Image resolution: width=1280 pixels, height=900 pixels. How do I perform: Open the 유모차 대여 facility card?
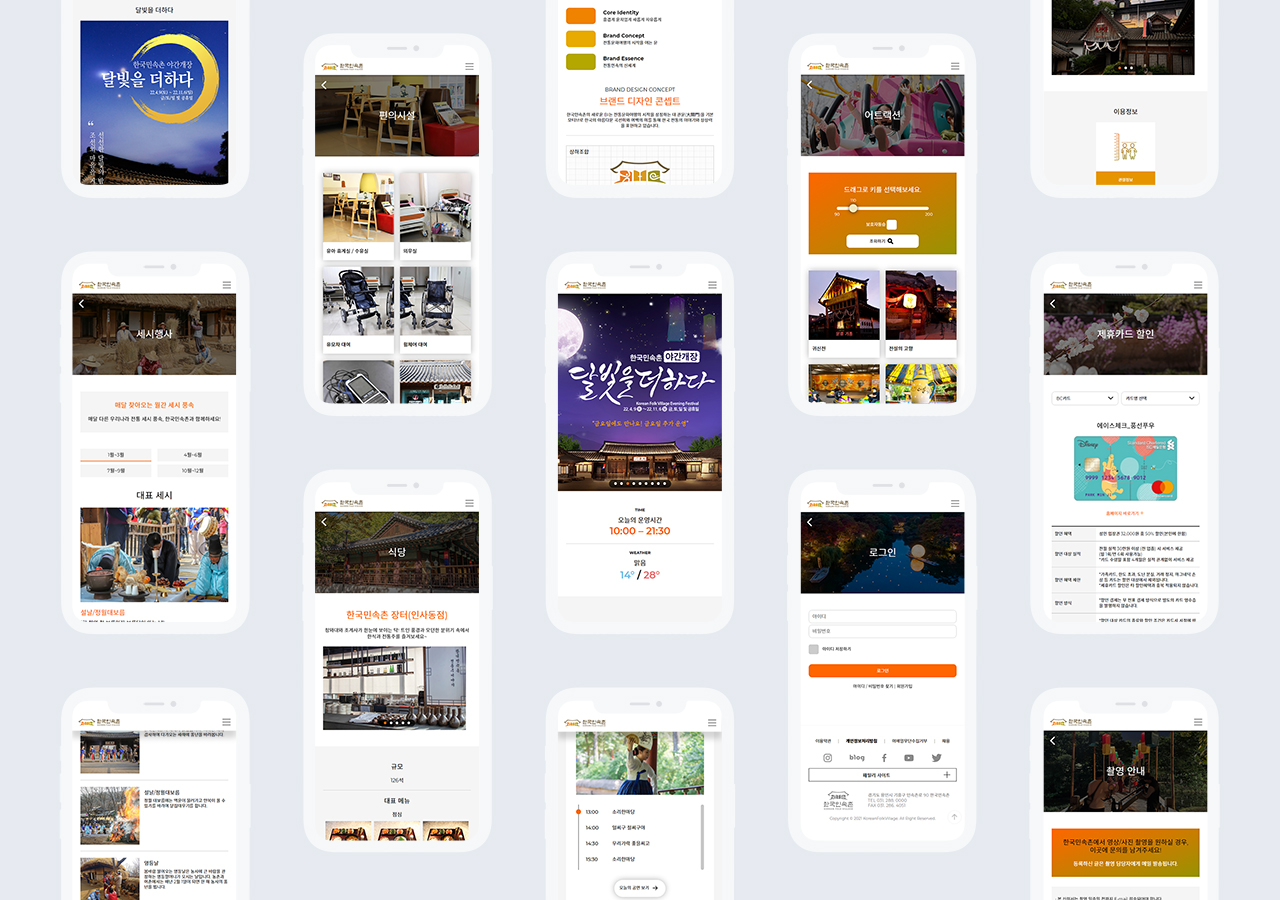tap(358, 308)
